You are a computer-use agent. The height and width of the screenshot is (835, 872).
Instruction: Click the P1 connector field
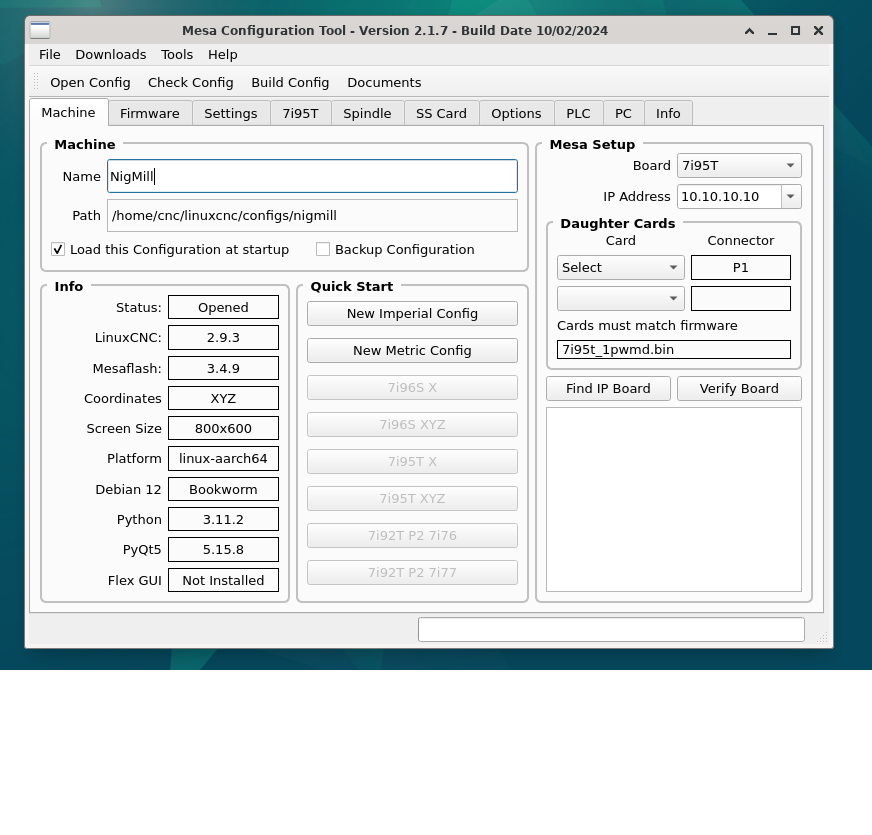[x=741, y=268]
